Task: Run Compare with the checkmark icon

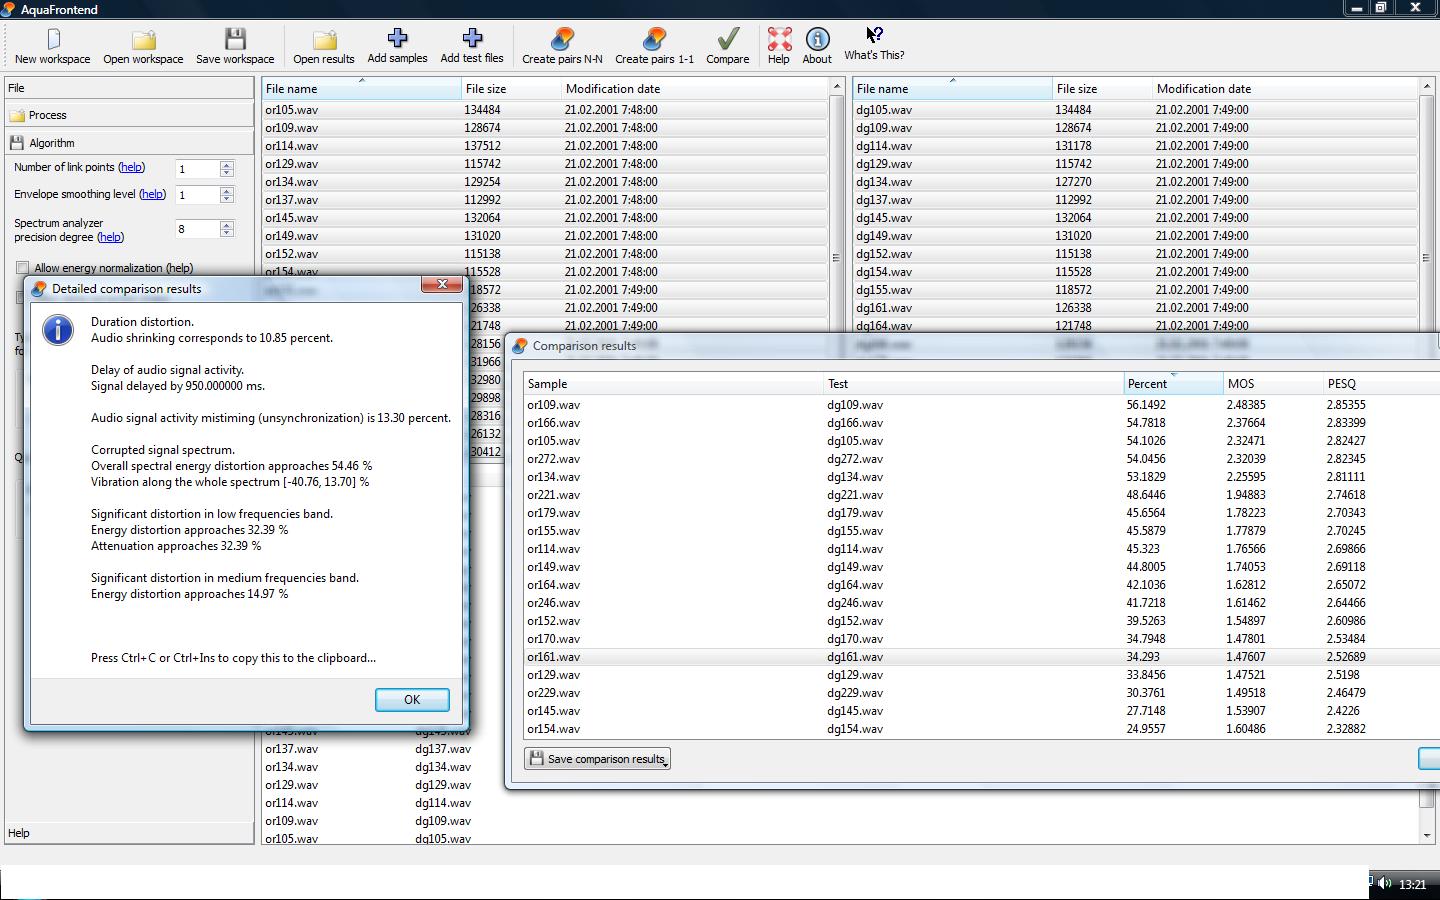Action: [x=728, y=39]
